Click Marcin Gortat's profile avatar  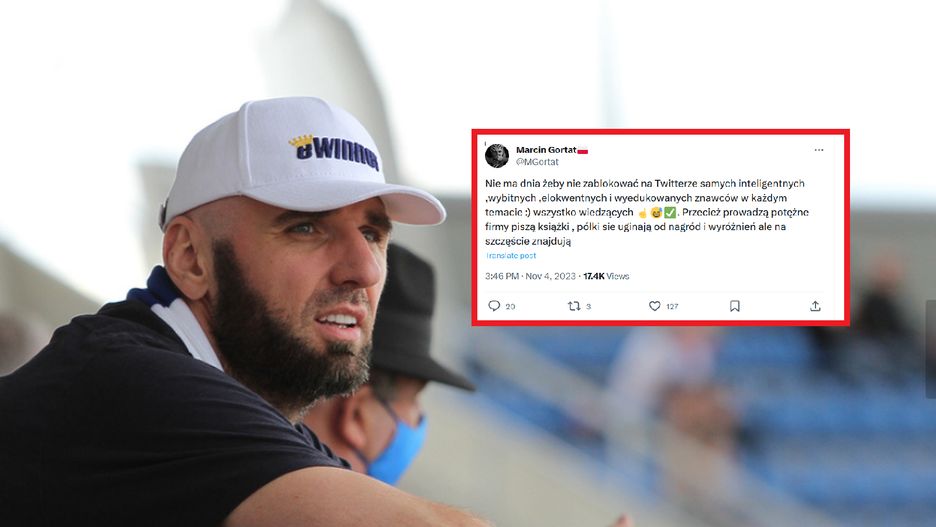coord(497,156)
